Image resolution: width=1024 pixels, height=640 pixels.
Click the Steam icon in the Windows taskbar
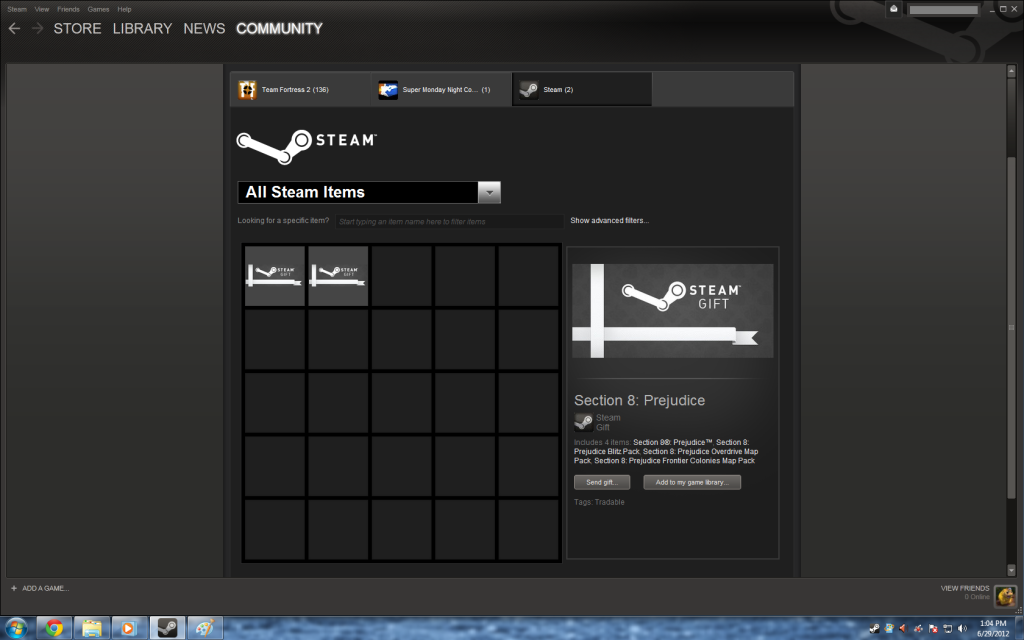coord(166,628)
